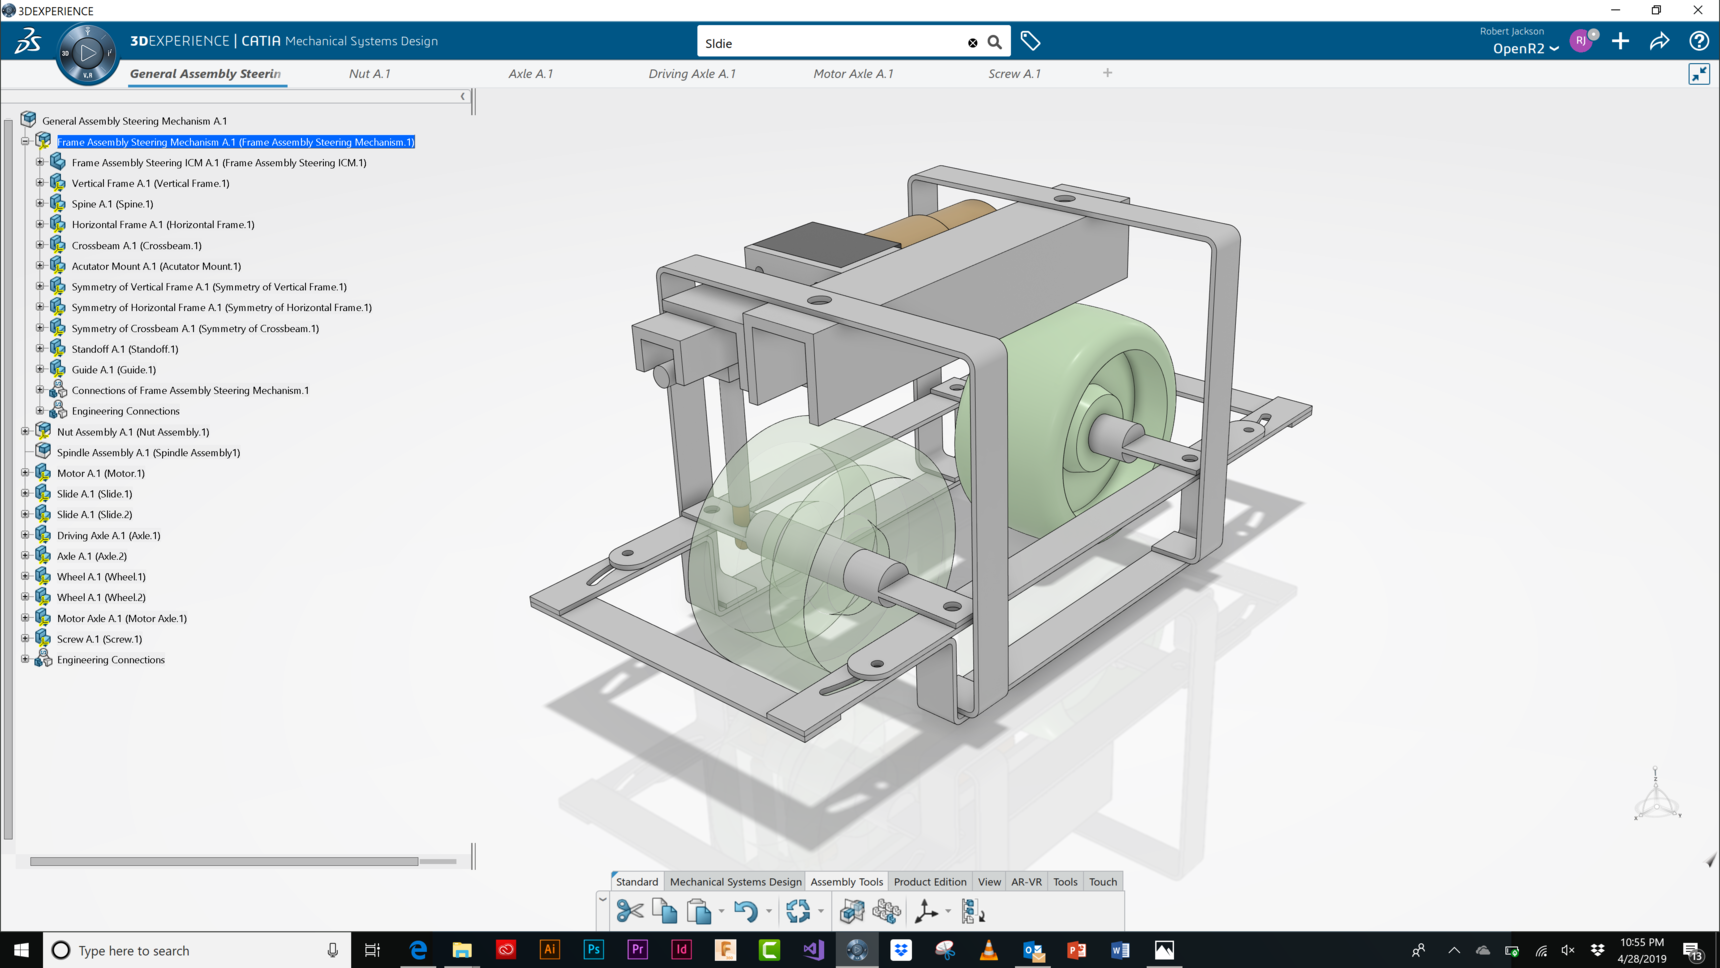Click the XYZ axis triad in viewport
This screenshot has height=968, width=1720.
[1657, 795]
